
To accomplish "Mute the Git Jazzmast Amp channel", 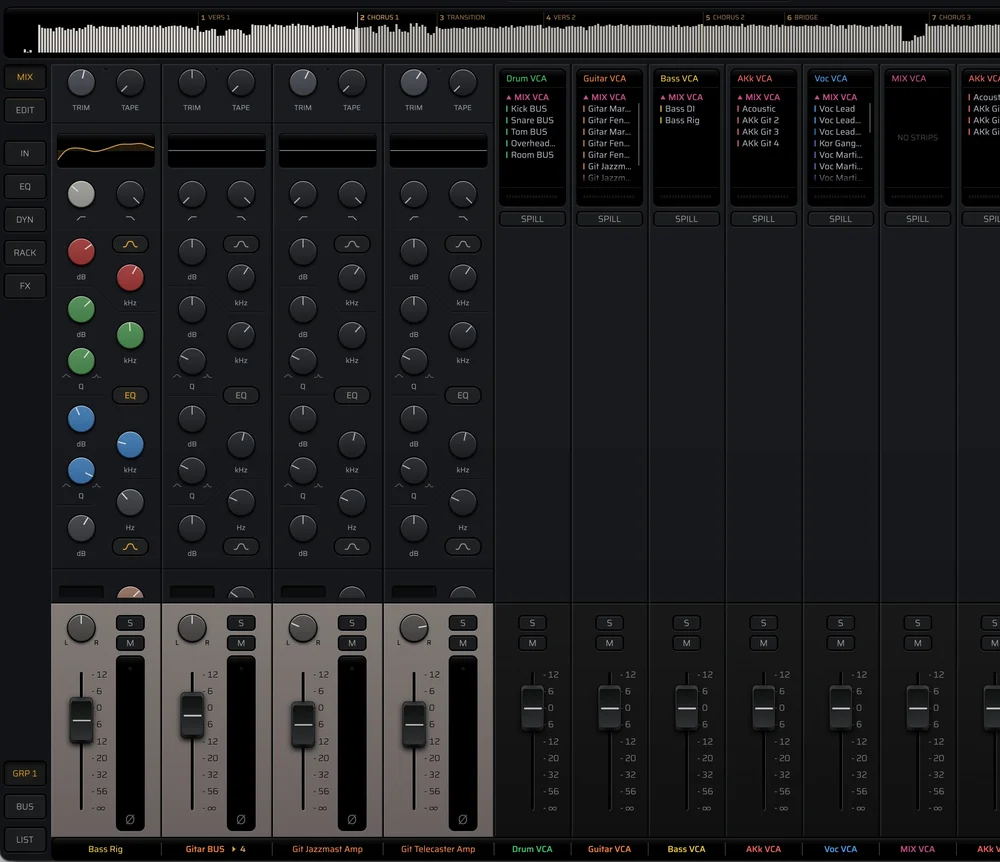I will 352,643.
